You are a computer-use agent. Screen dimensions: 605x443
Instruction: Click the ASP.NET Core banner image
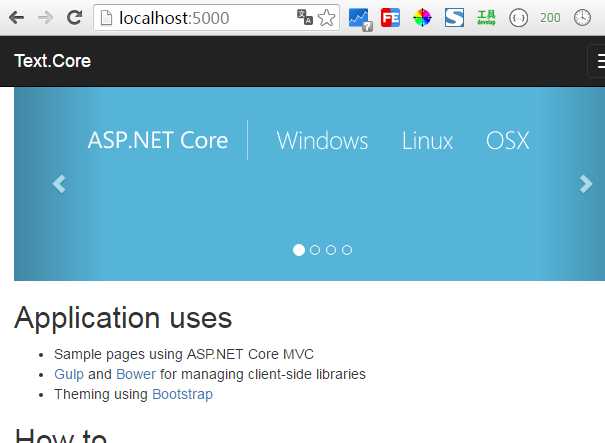[309, 184]
